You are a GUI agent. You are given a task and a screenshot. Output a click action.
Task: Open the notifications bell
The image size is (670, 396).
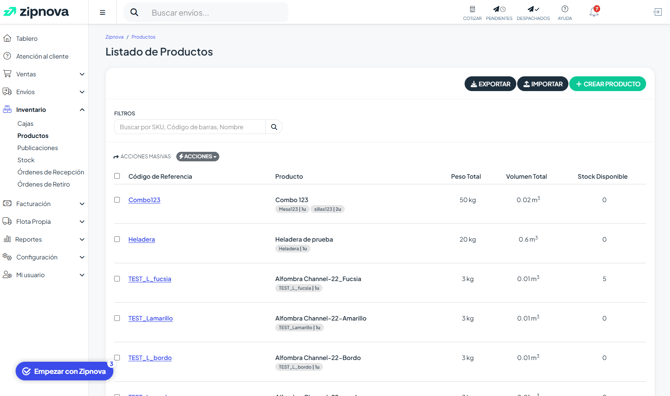click(594, 12)
